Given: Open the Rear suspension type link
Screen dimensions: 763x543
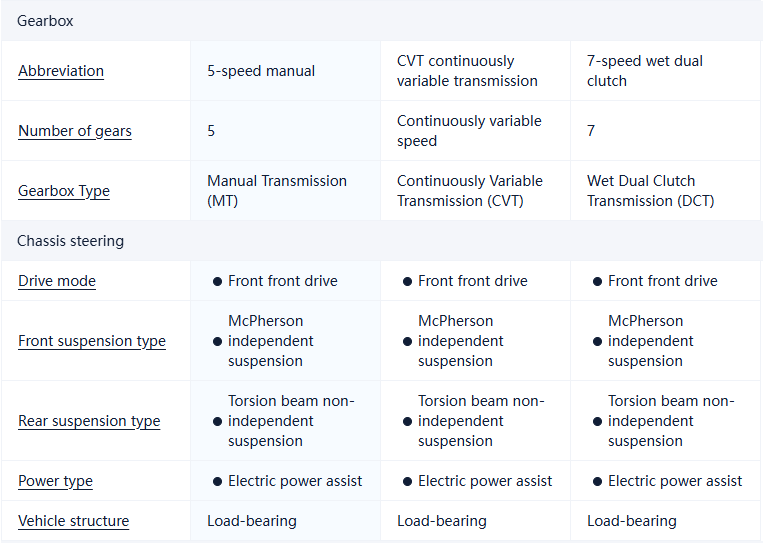Looking at the screenshot, I should click(89, 421).
